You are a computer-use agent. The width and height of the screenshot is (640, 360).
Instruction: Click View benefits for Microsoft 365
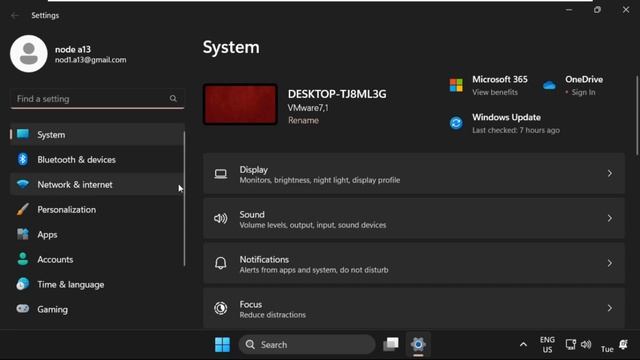coord(495,92)
